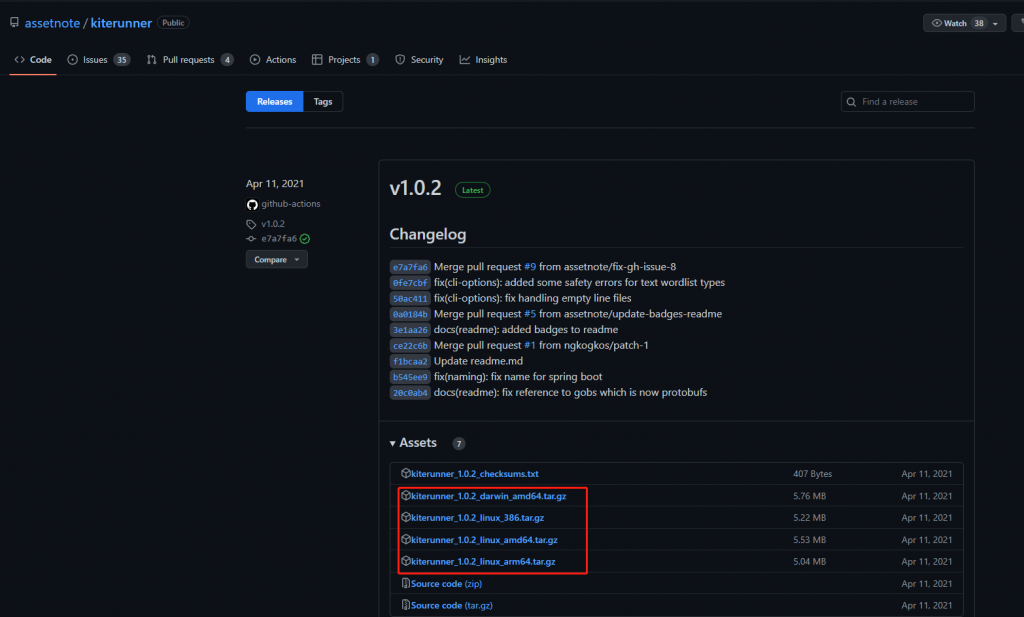Click the Pull requests count badge 4
This screenshot has width=1024, height=617.
(x=227, y=59)
